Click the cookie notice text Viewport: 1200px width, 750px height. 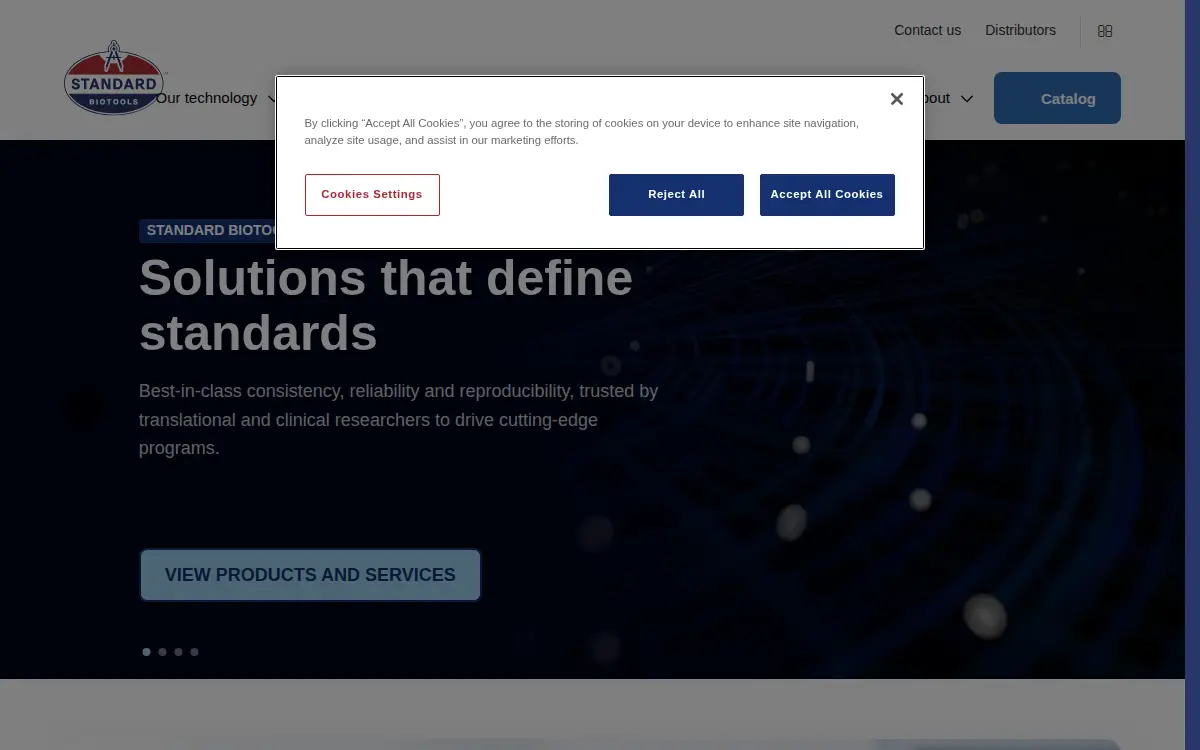[581, 131]
